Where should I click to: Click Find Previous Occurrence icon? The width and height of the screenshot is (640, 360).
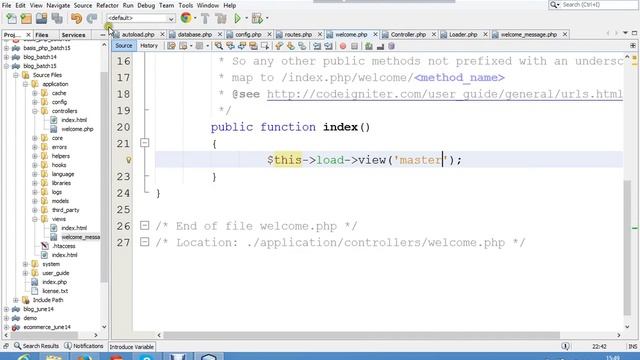[x=230, y=46]
